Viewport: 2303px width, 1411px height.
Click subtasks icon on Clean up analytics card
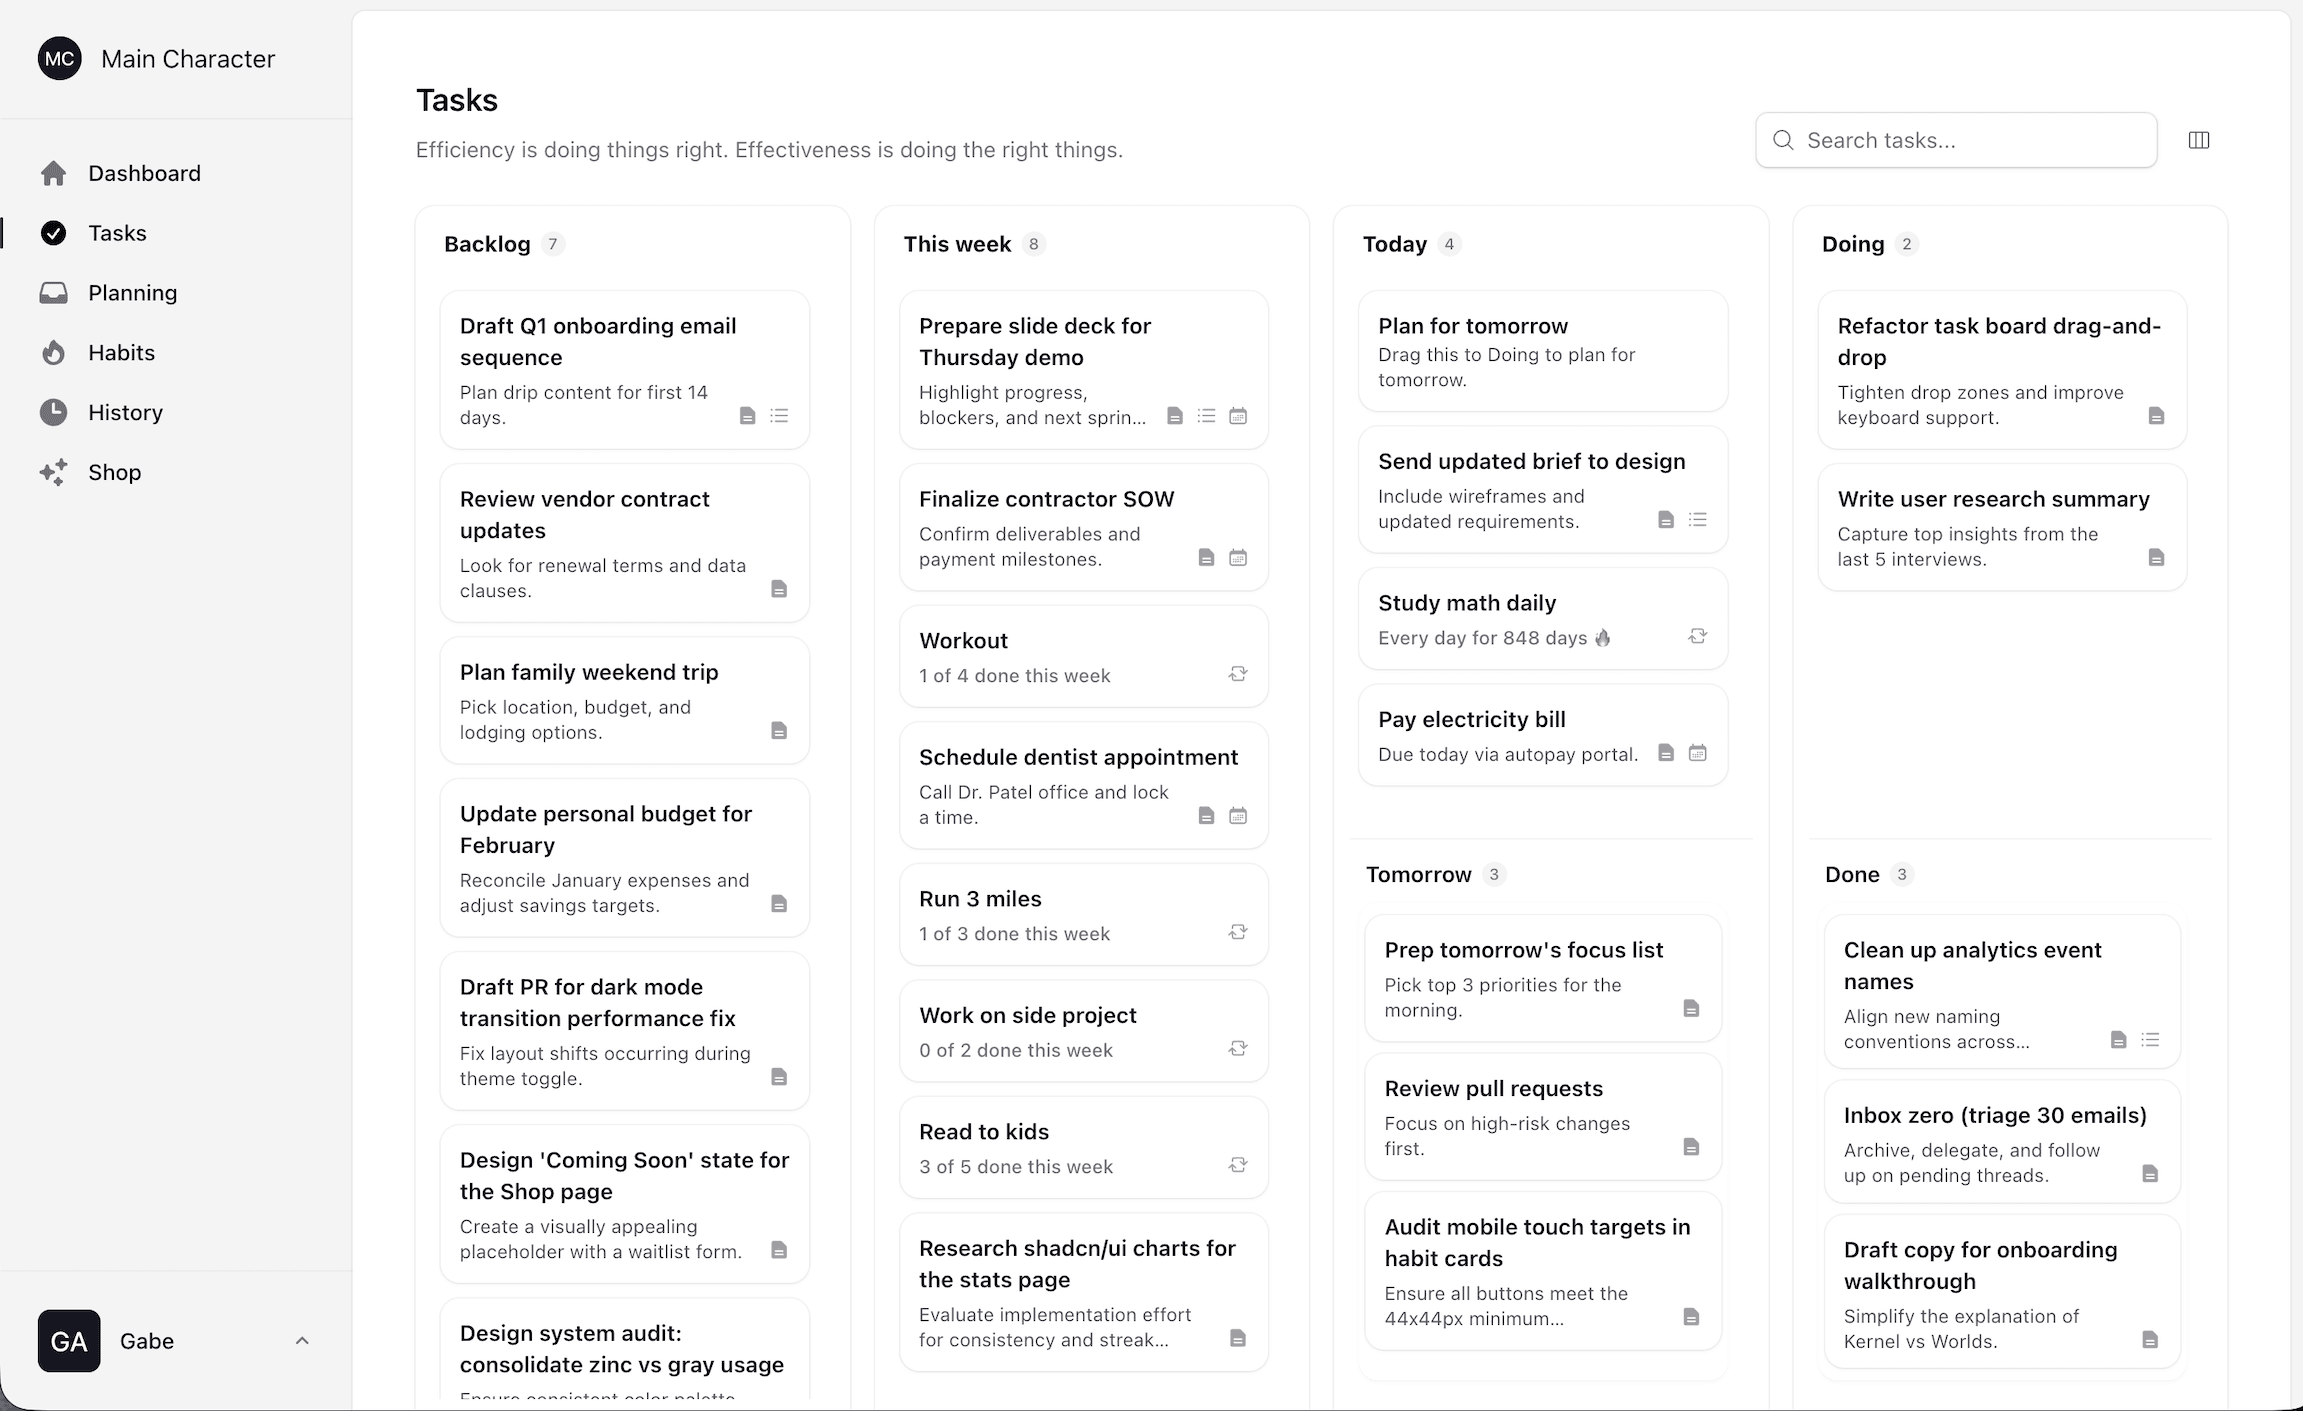tap(2151, 1040)
